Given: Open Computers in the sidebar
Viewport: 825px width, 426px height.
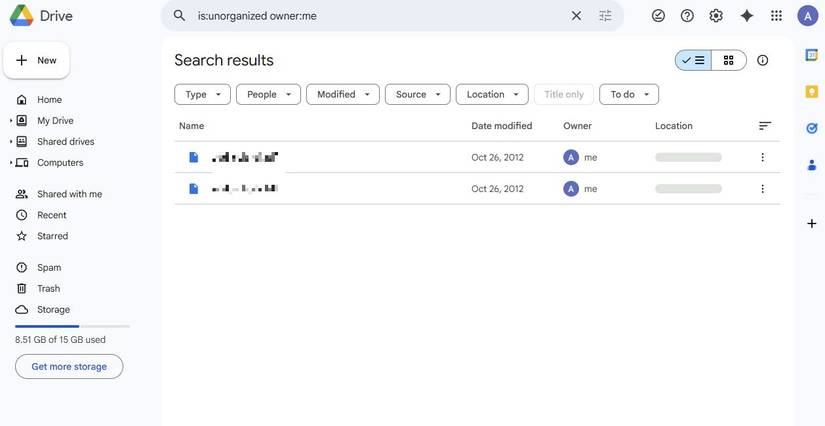Looking at the screenshot, I should click(x=60, y=163).
